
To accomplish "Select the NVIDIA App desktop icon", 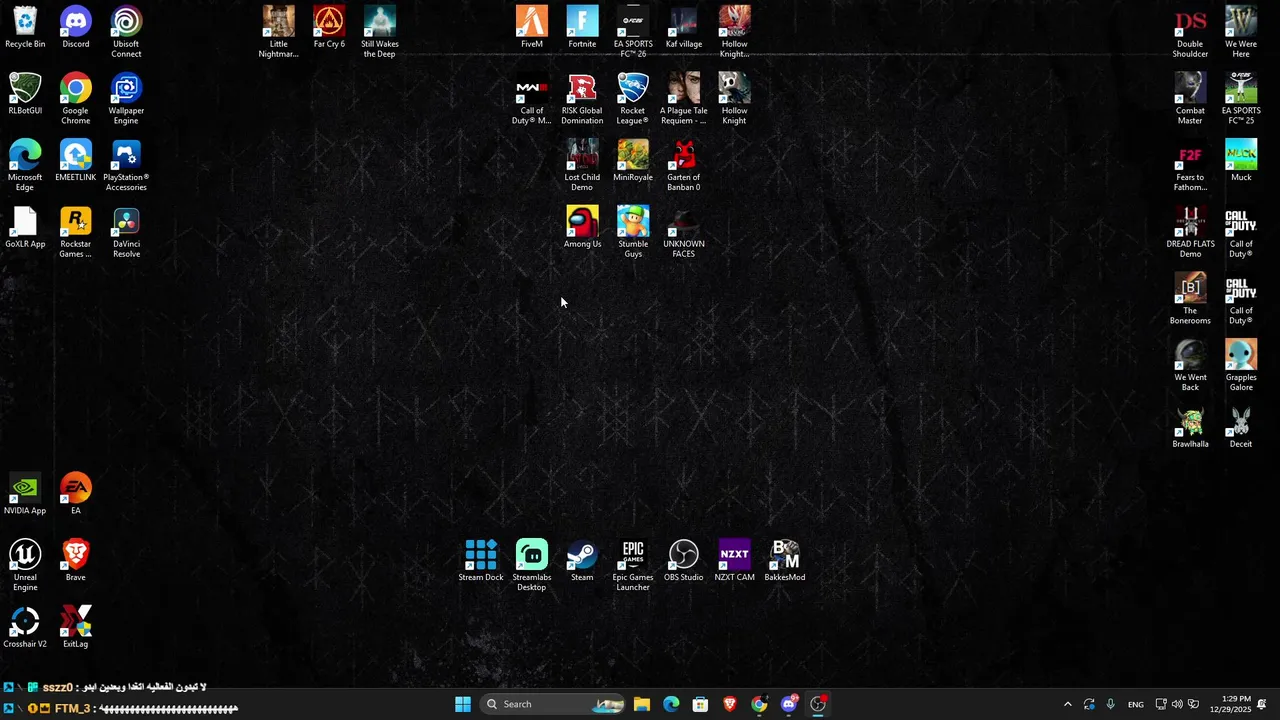I will pos(25,495).
